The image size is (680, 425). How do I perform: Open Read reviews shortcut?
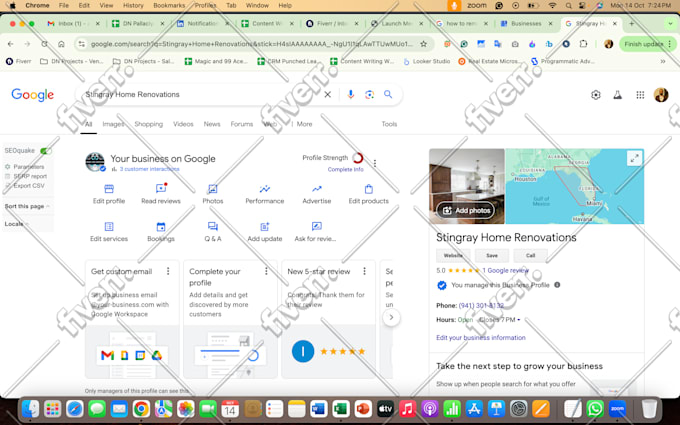click(161, 194)
